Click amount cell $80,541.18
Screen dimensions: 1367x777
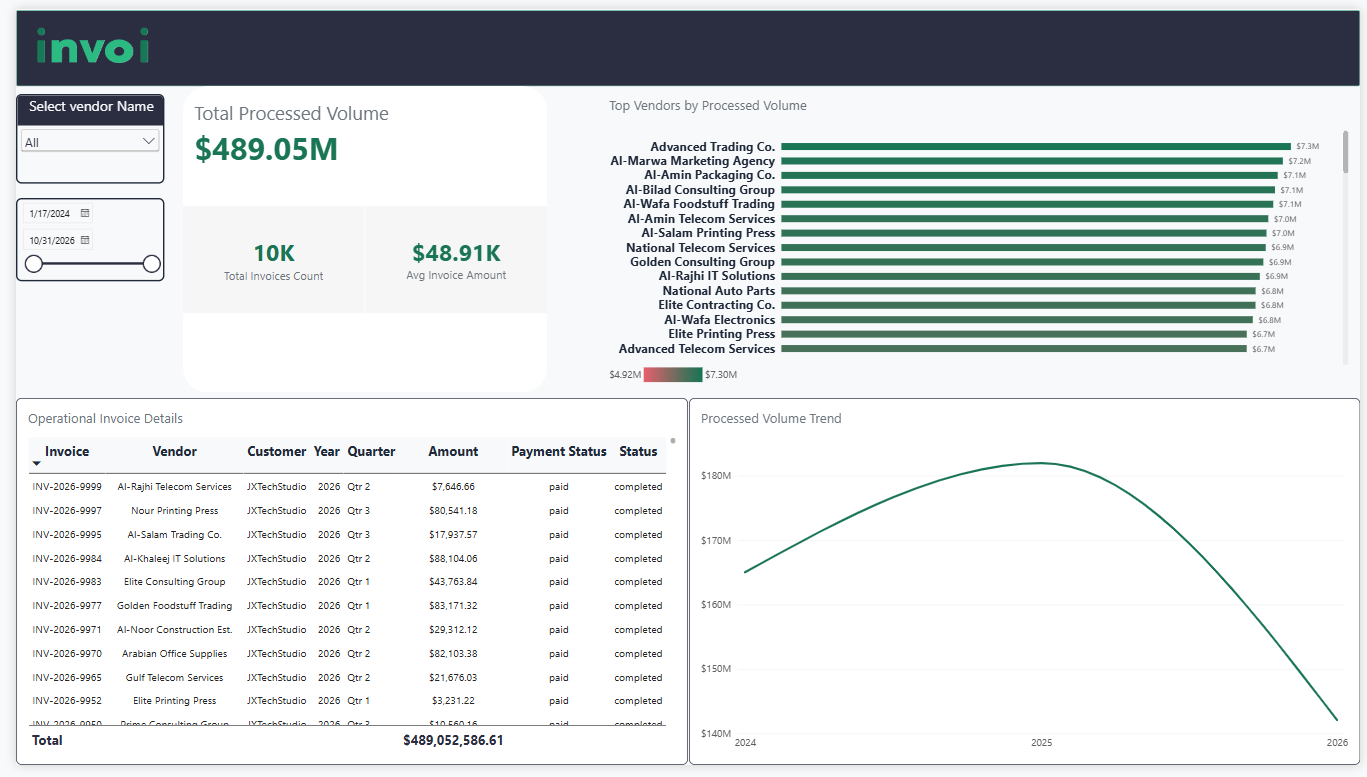pos(453,511)
